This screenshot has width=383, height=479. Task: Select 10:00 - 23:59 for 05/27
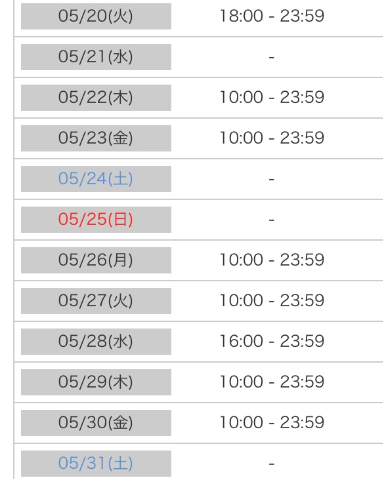272,301
